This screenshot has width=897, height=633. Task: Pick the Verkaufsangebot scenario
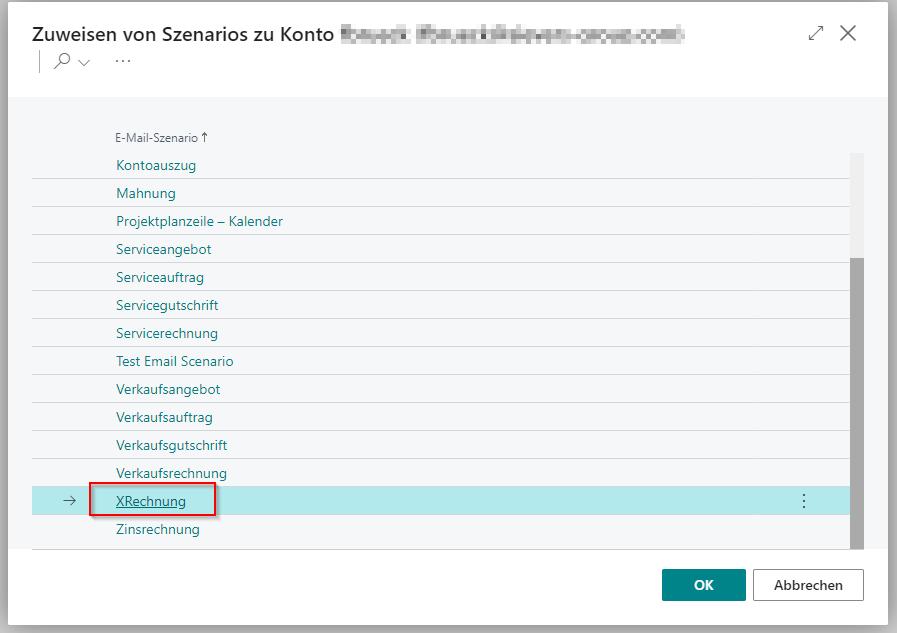coord(168,389)
